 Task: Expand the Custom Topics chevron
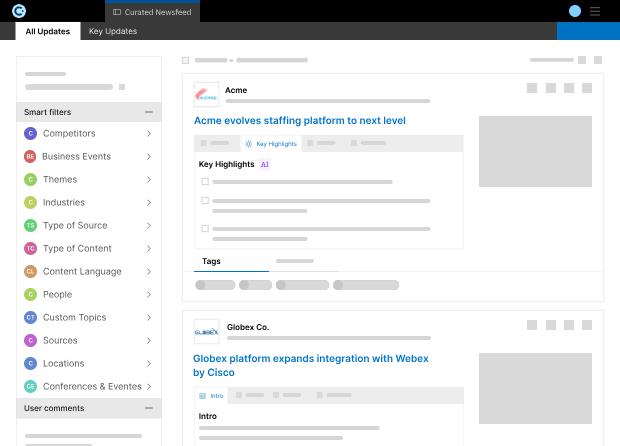(x=149, y=317)
